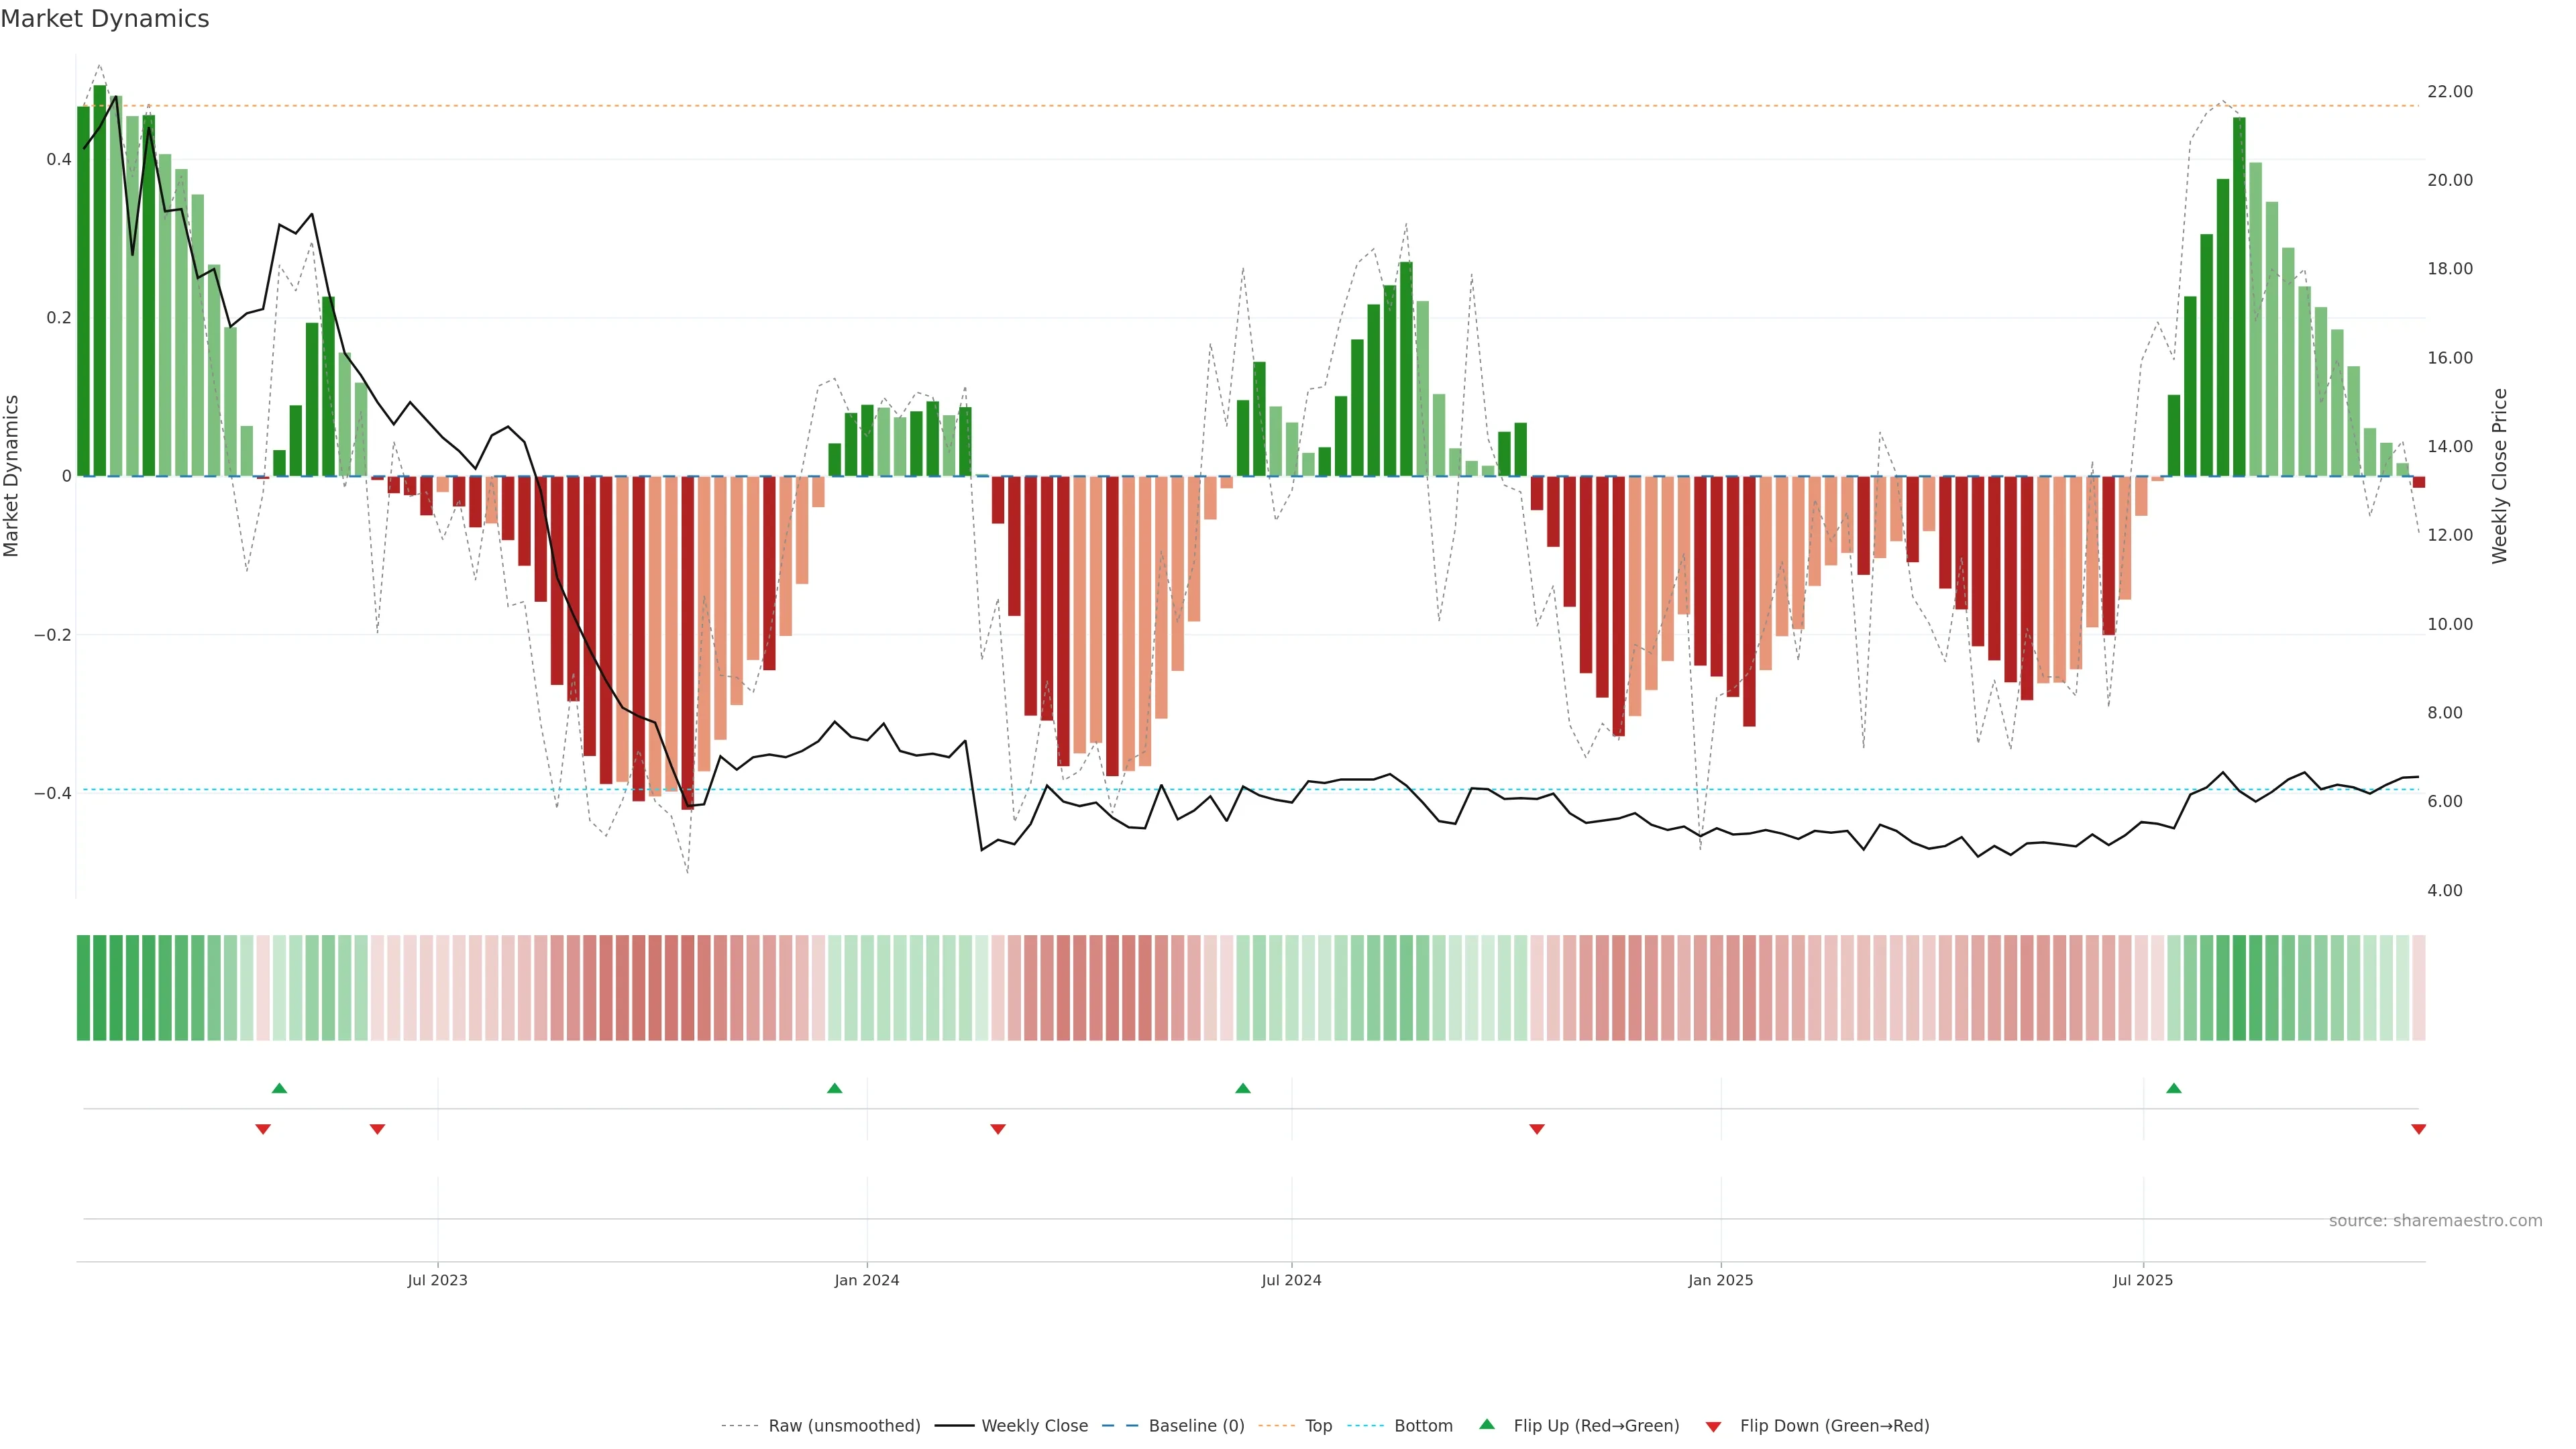Click flip-down triangle between Jan 2024 and Jul 2024
Screen dimensions: 2576x1449
(x=998, y=1129)
